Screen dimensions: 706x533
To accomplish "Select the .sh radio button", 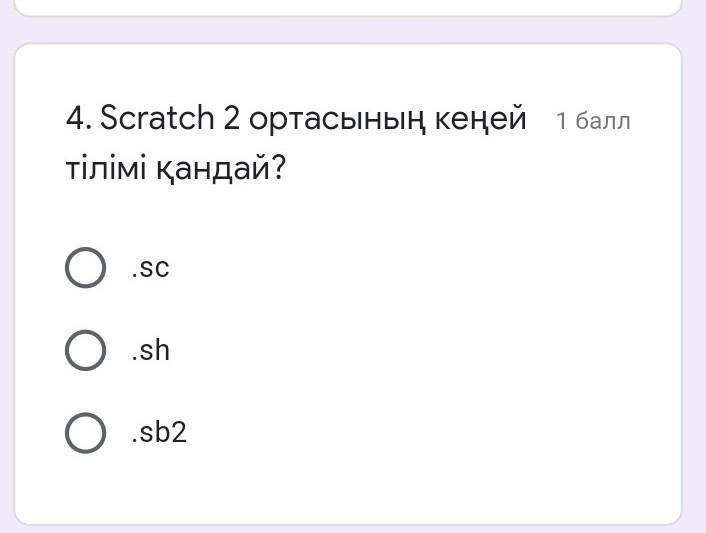I will (85, 351).
